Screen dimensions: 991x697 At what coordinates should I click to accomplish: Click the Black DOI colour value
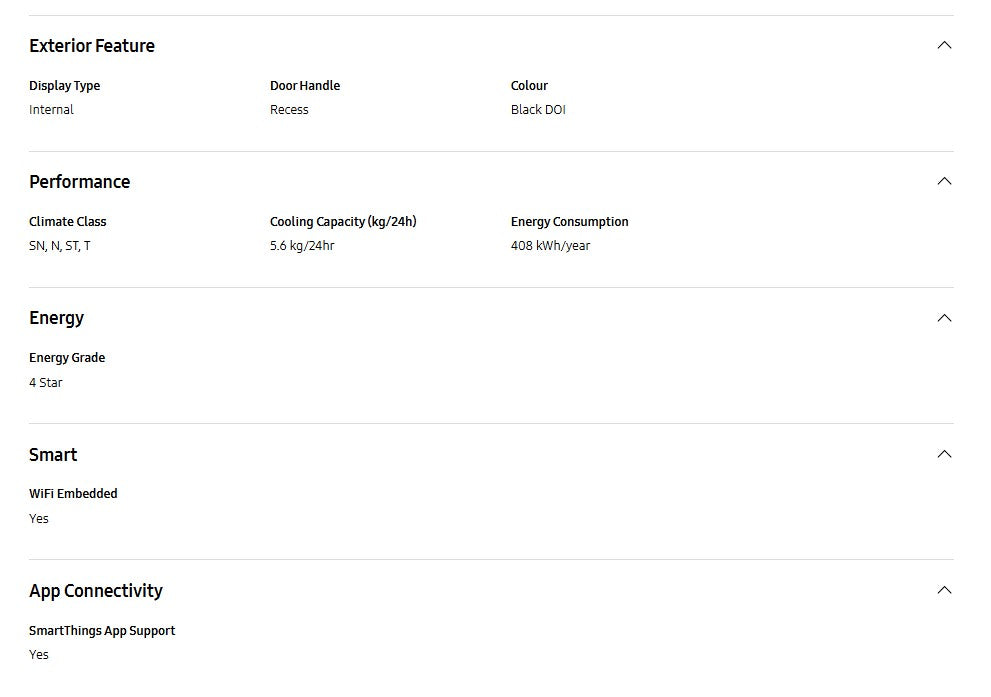point(538,110)
